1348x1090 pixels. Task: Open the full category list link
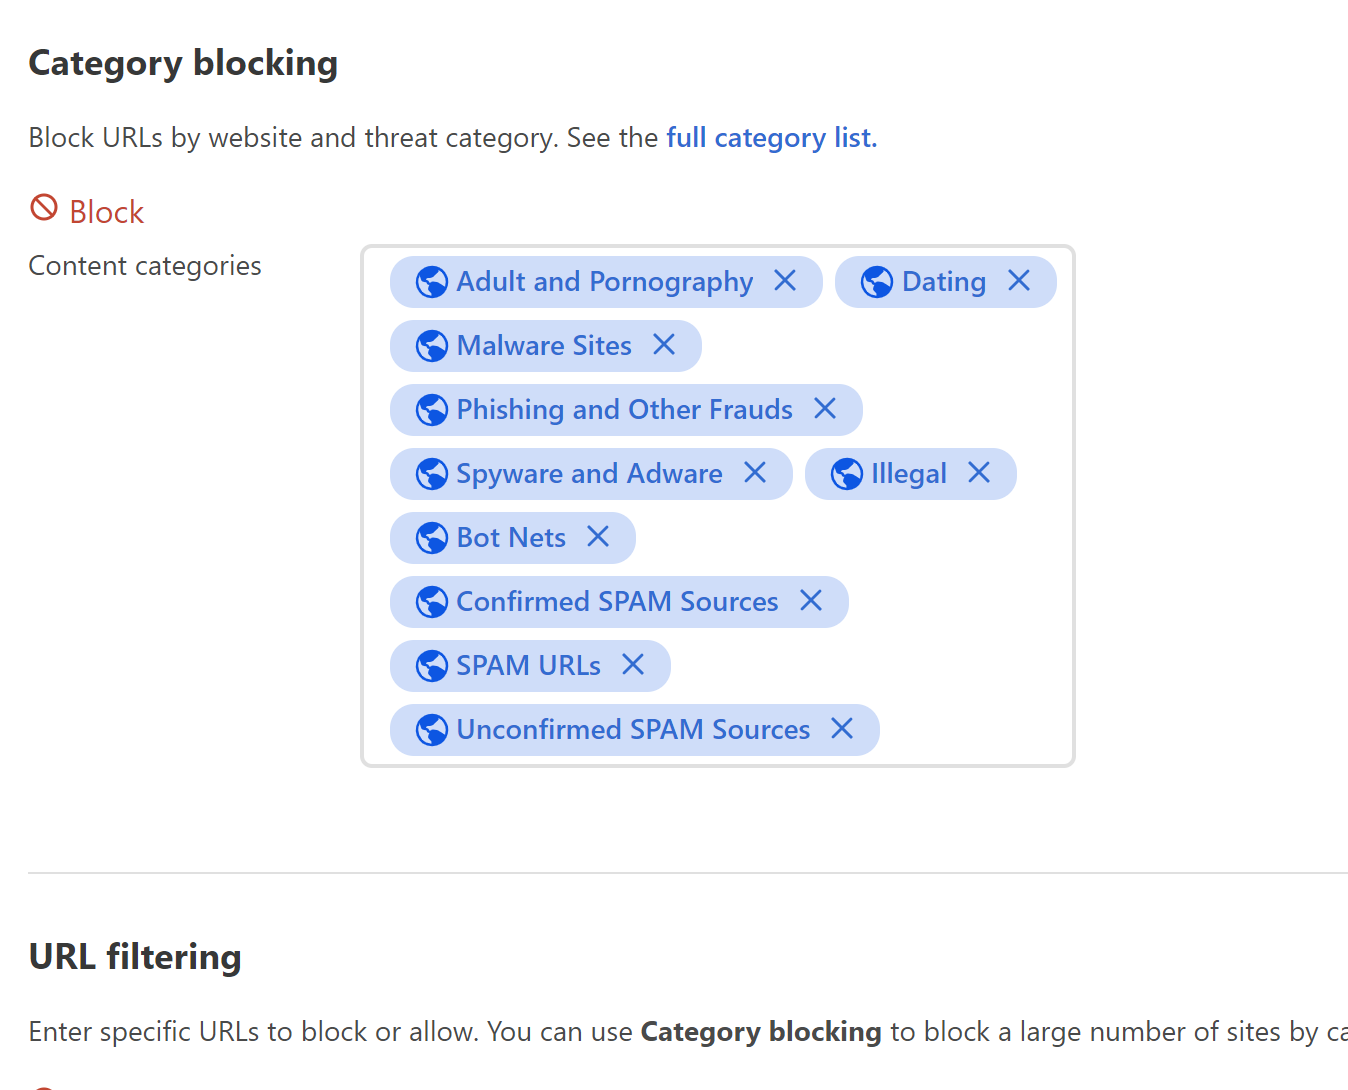pyautogui.click(x=771, y=138)
